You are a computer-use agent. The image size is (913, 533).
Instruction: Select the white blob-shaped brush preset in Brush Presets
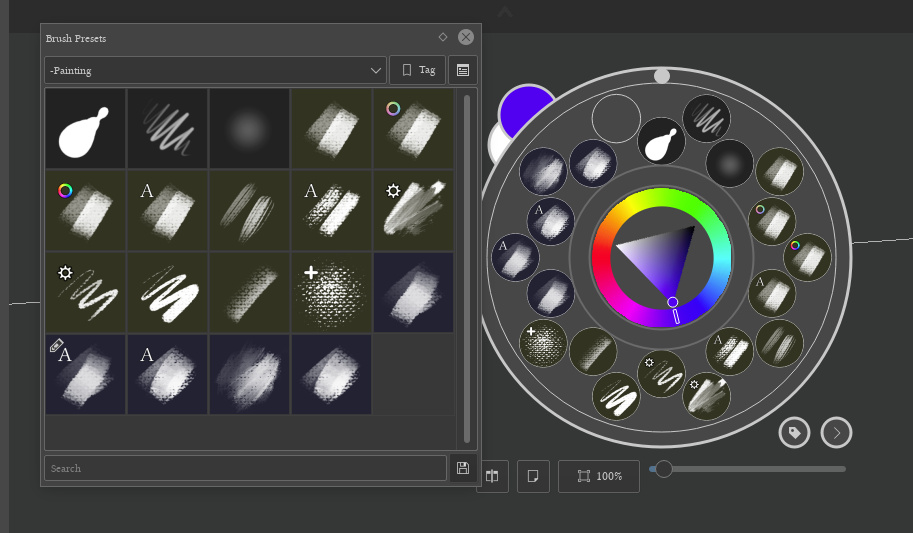(86, 129)
